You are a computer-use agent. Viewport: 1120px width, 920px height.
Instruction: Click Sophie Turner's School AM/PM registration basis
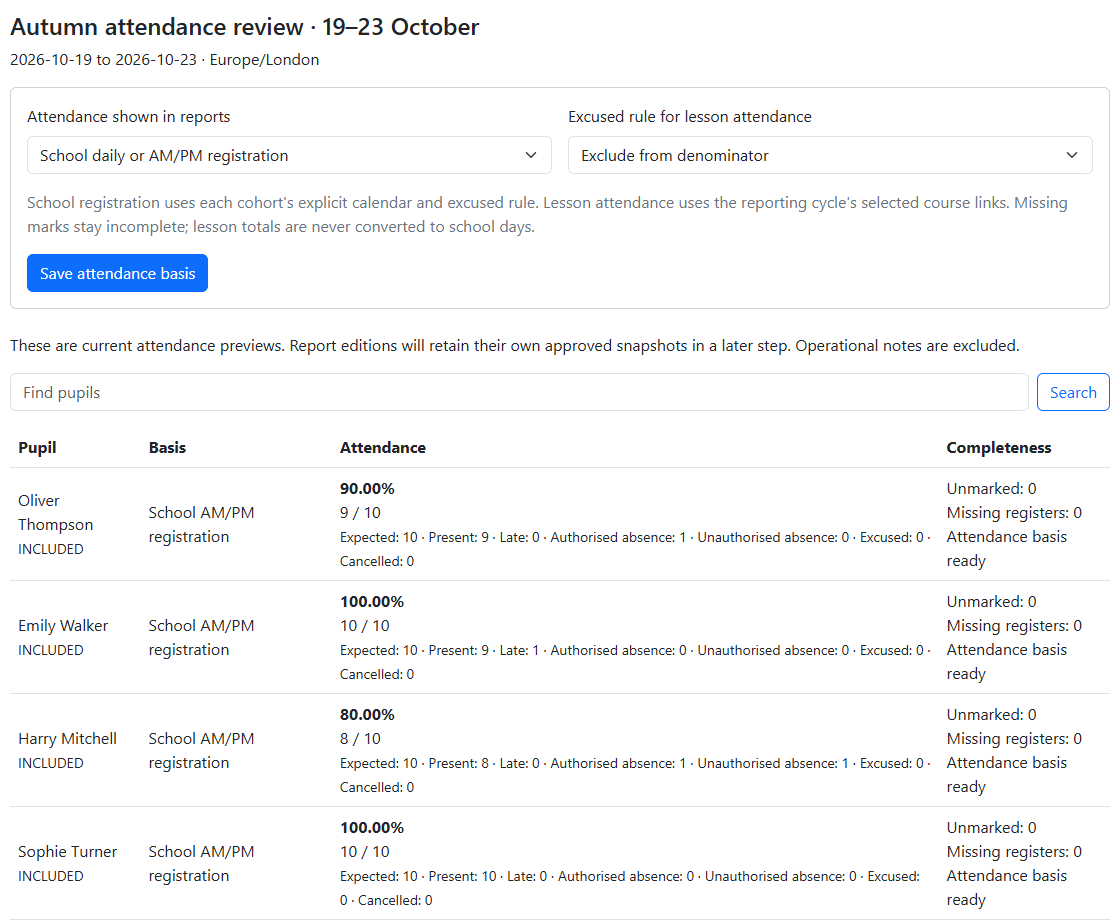tap(201, 863)
